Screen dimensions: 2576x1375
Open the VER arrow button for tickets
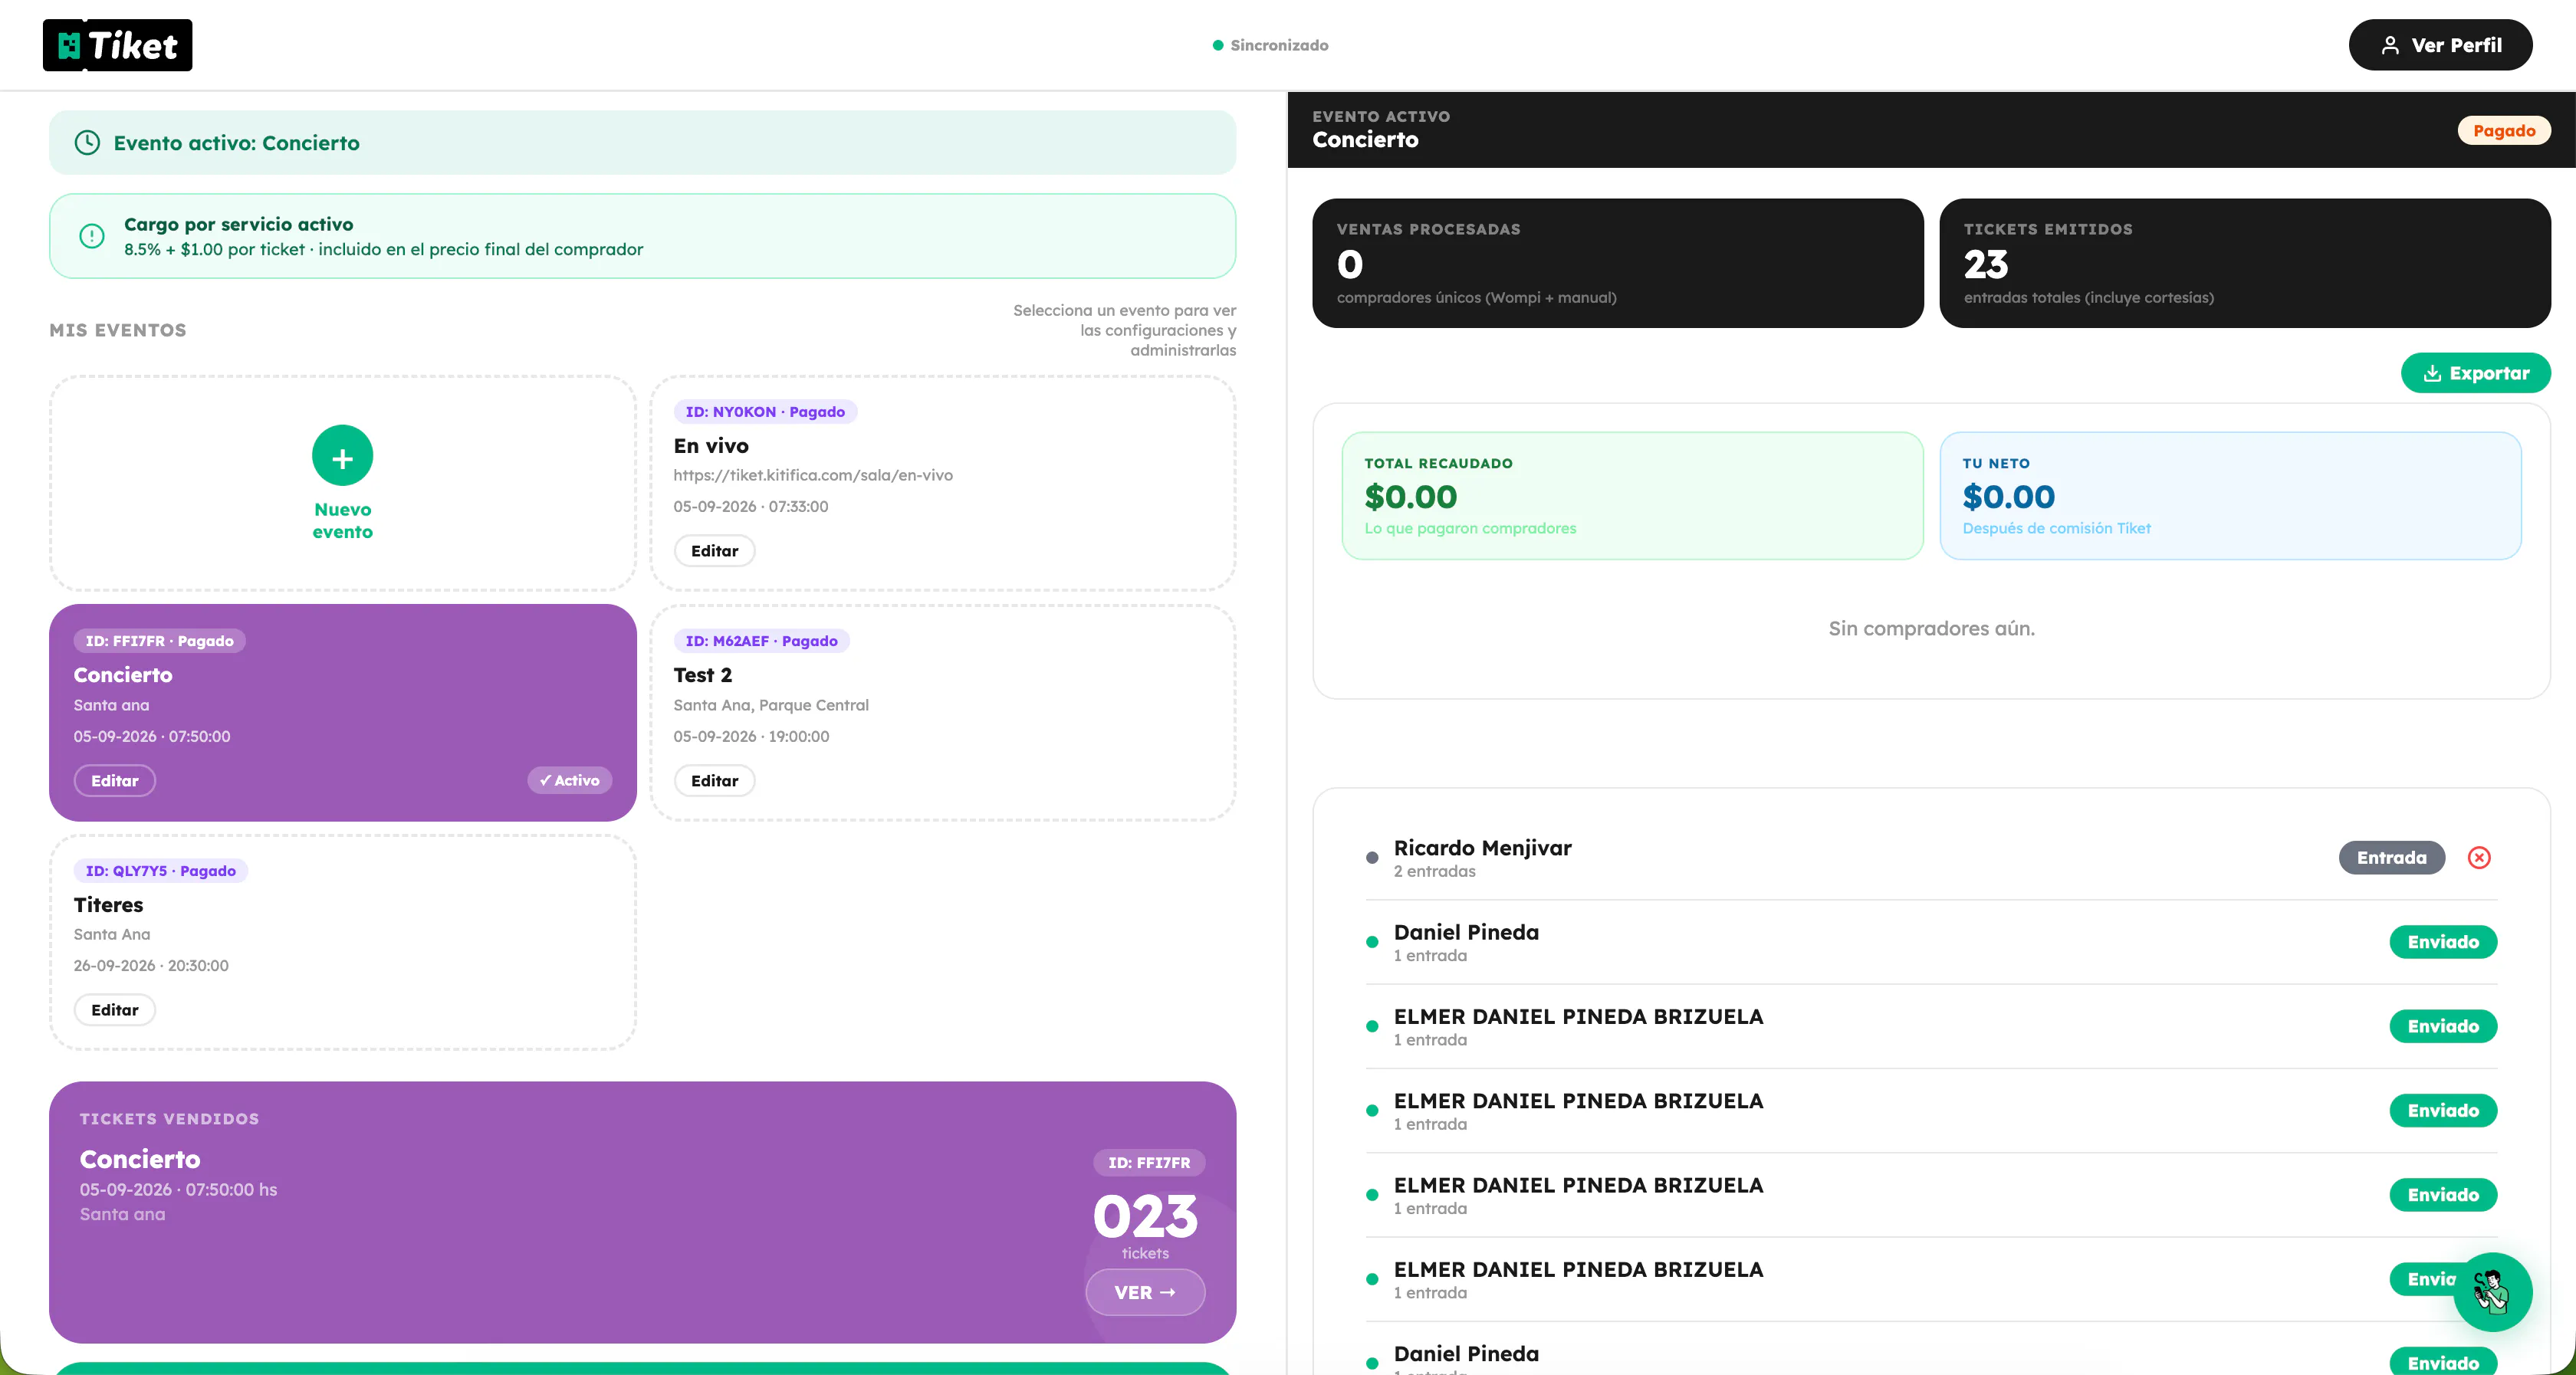point(1145,1293)
